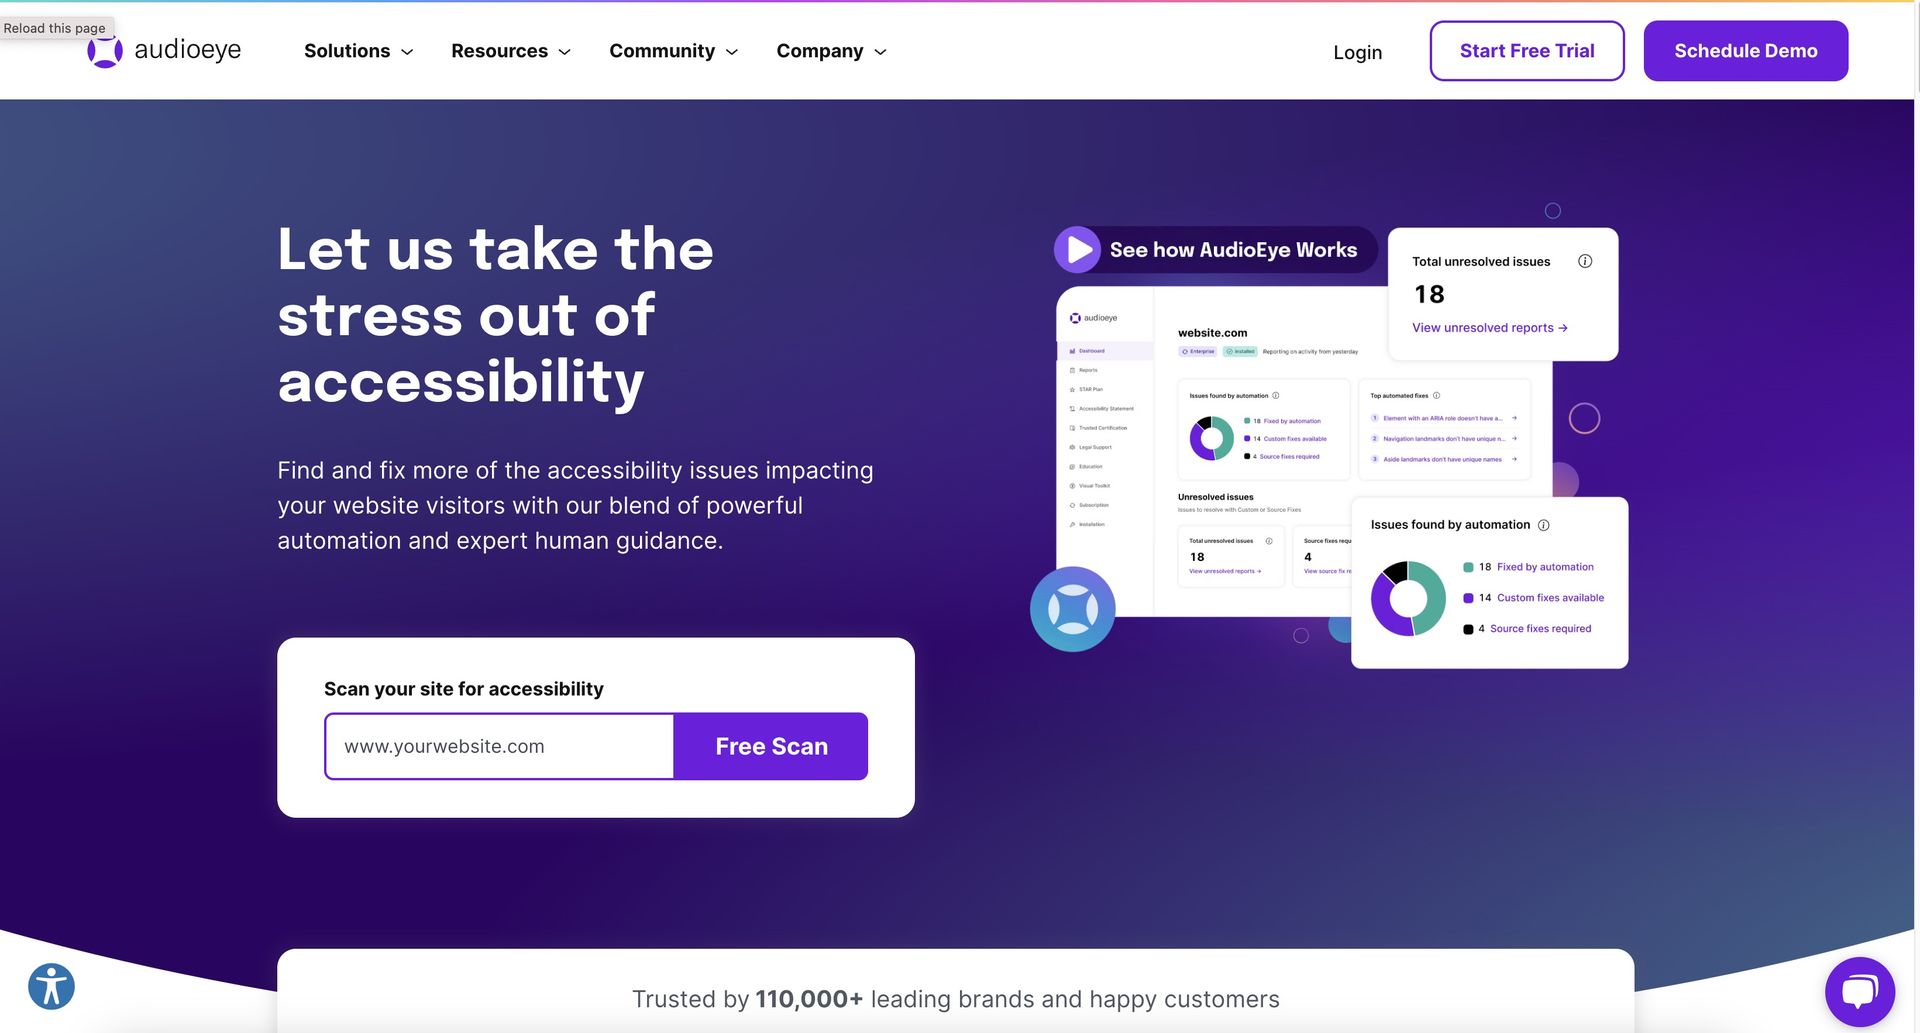Click info icon next to Issues found by automation
This screenshot has width=1920, height=1033.
click(x=1543, y=525)
